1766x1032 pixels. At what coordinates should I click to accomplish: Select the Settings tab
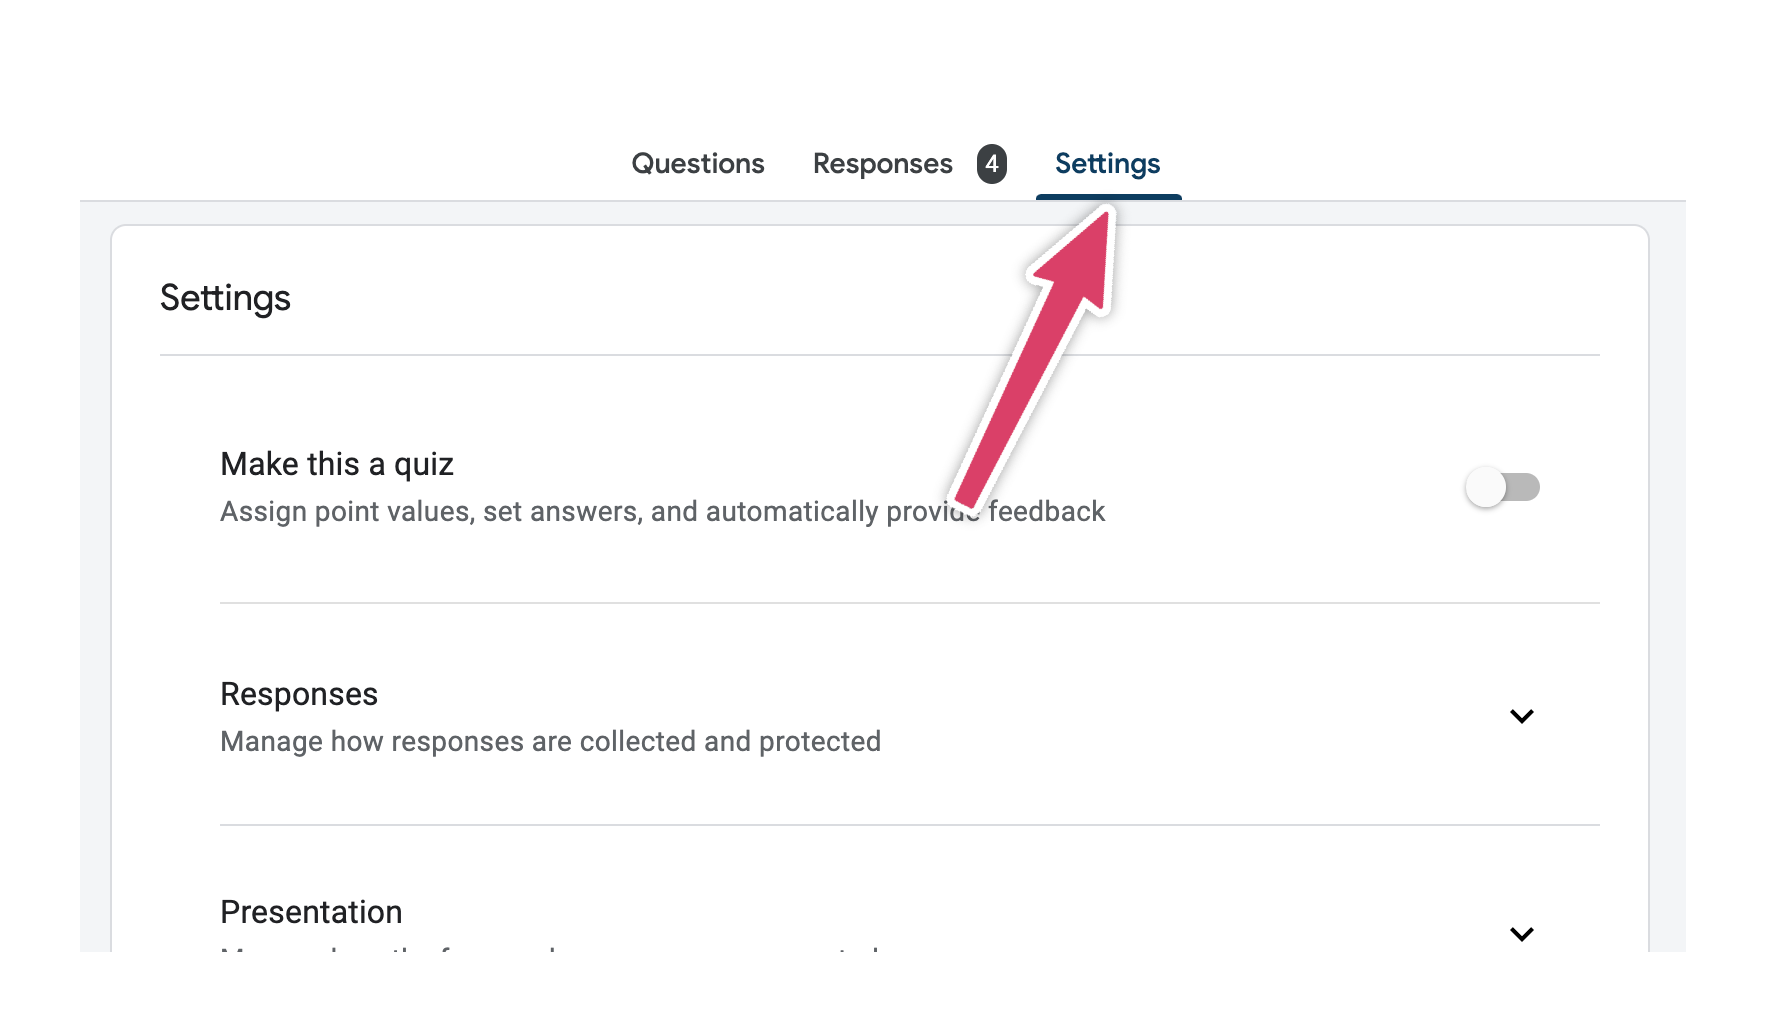pyautogui.click(x=1107, y=163)
